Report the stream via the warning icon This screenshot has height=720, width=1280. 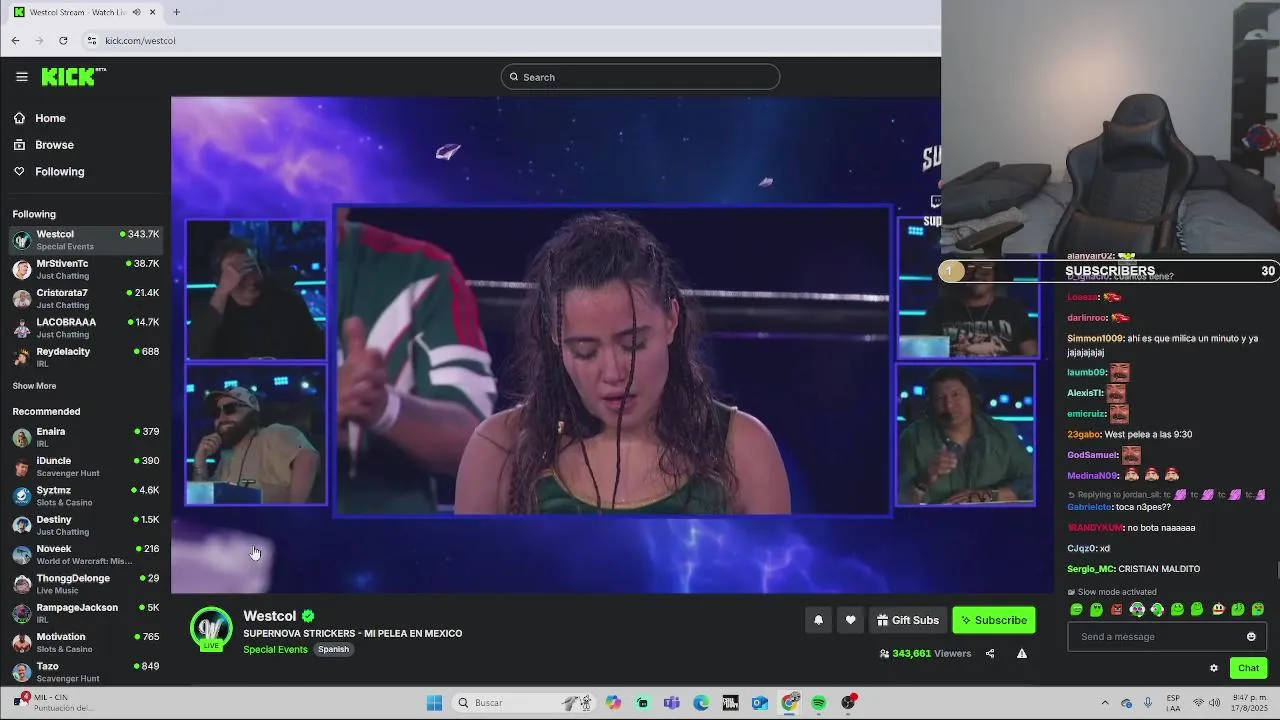click(1022, 653)
